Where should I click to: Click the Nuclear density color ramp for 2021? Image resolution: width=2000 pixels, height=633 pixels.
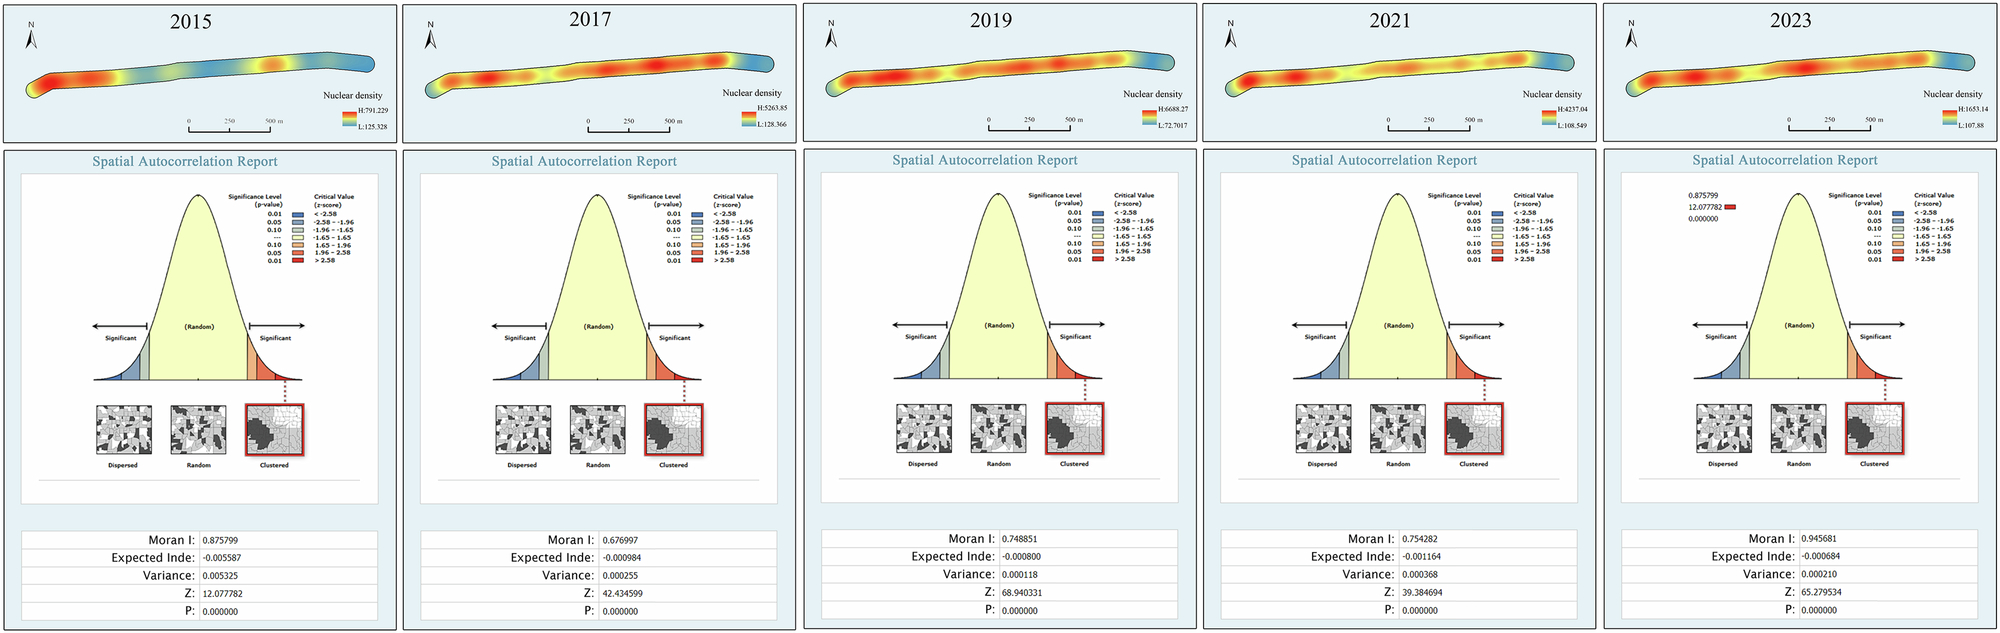click(x=1549, y=117)
